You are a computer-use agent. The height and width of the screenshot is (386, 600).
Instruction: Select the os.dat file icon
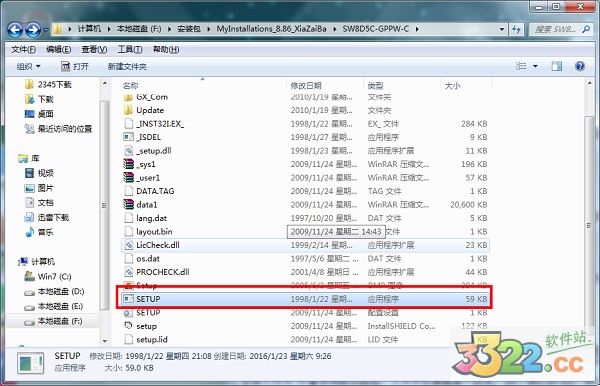(129, 259)
